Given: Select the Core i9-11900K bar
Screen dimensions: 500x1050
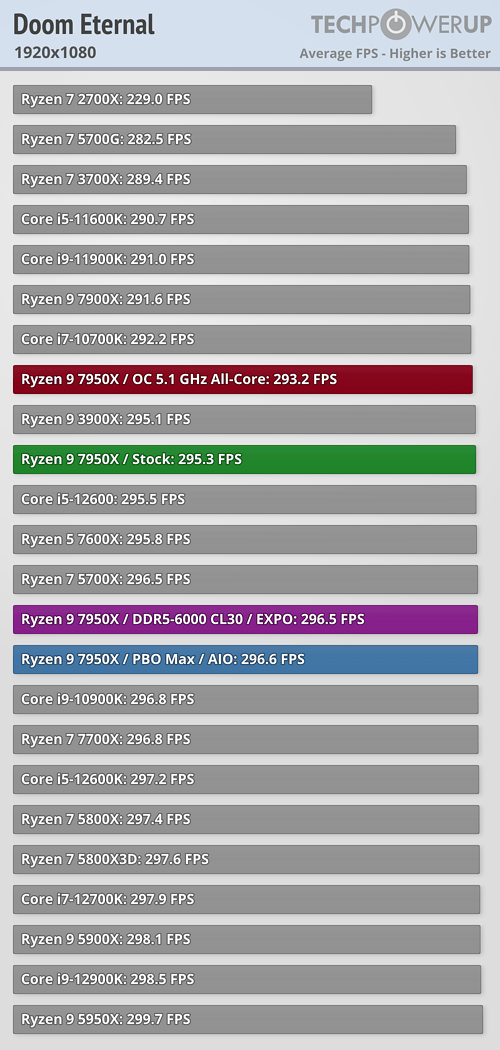Looking at the screenshot, I should click(241, 259).
